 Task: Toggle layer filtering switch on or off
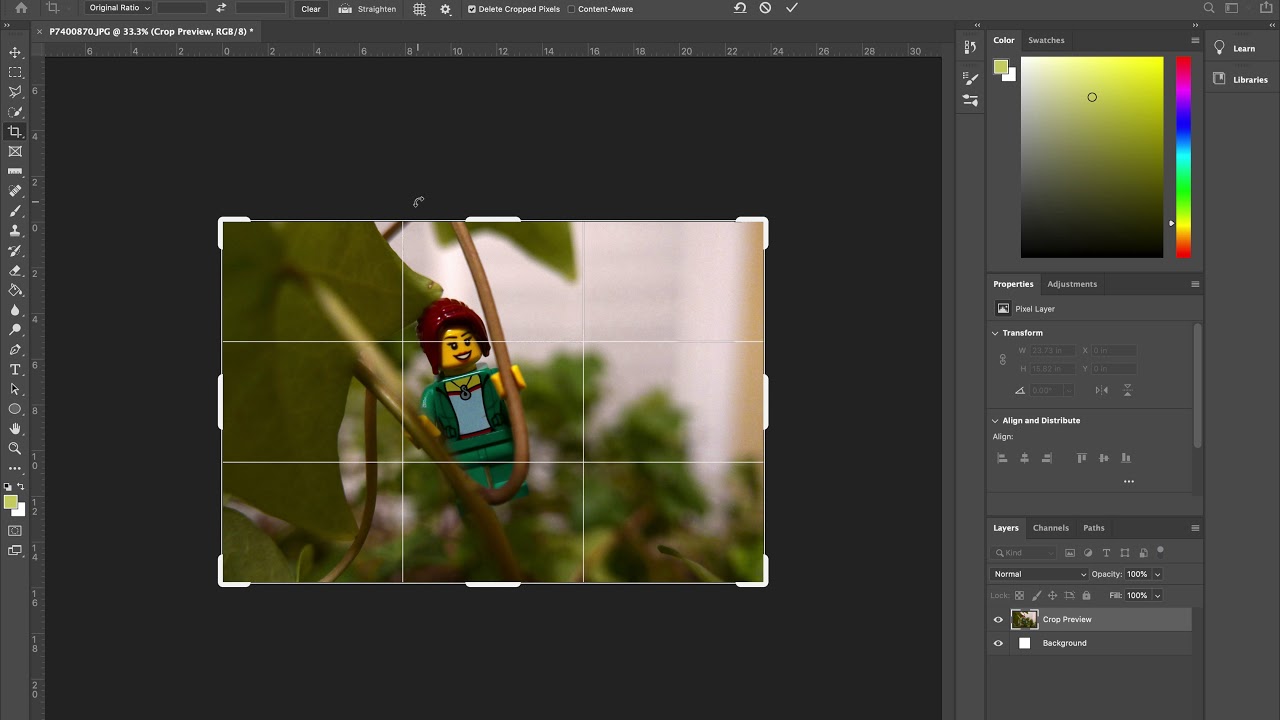(1160, 550)
